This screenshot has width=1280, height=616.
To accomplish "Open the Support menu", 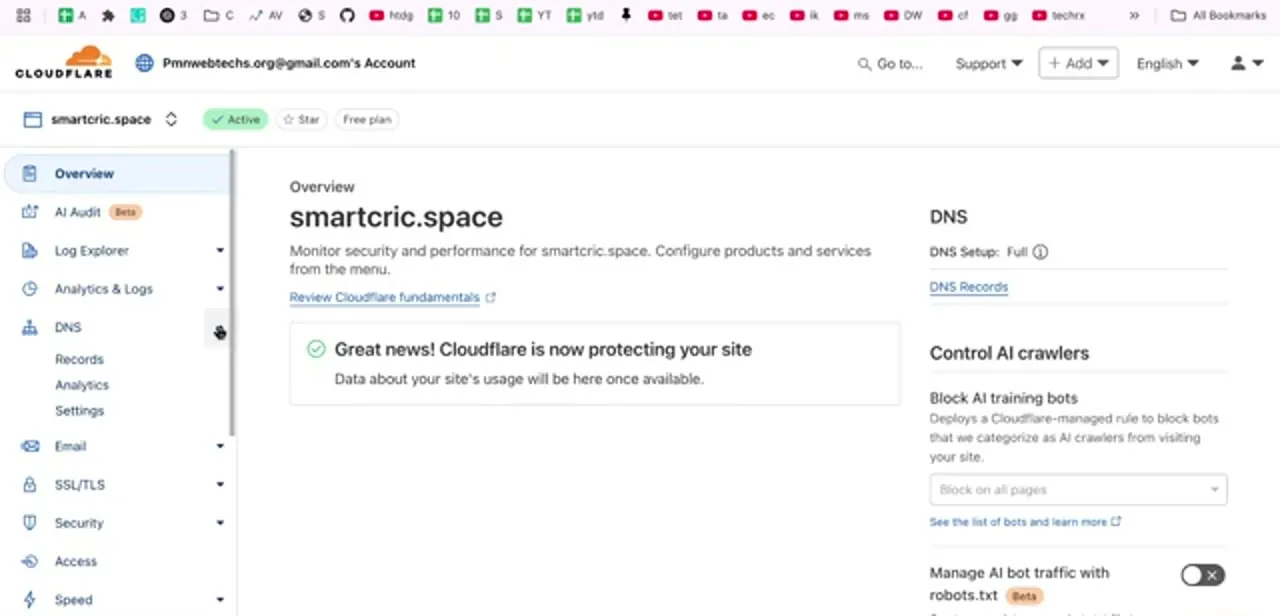I will (x=989, y=63).
